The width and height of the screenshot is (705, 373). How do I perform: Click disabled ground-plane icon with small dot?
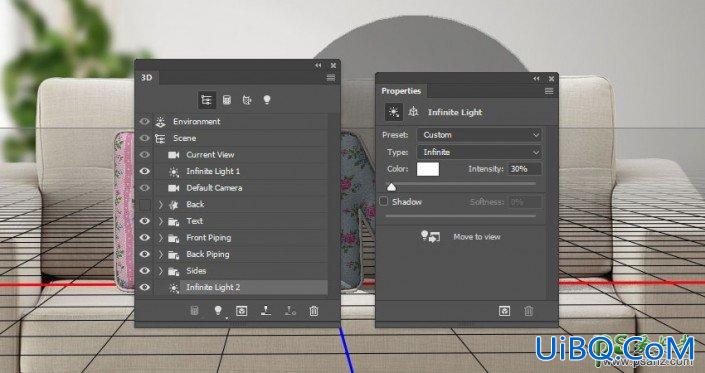(290, 311)
